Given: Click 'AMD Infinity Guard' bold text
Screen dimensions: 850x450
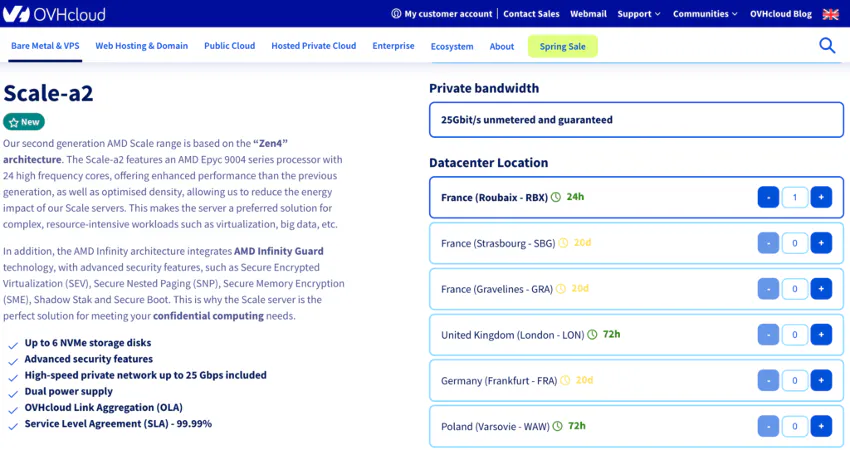Looking at the screenshot, I should (279, 251).
